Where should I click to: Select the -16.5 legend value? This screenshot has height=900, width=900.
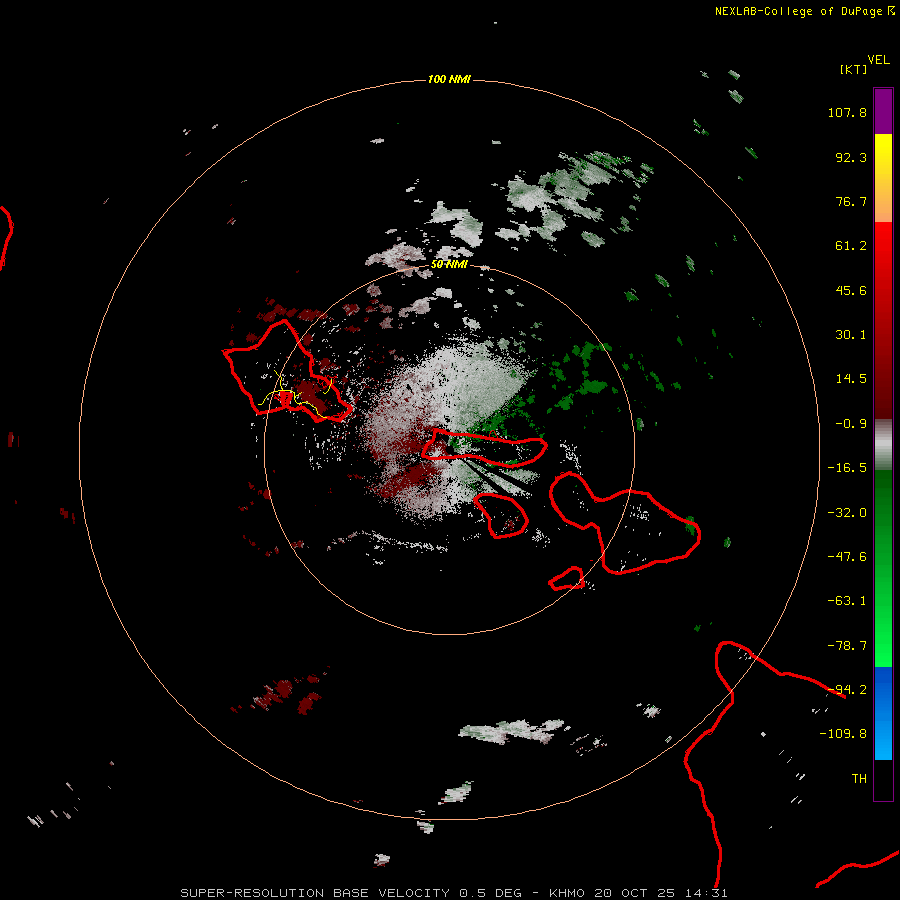[x=847, y=468]
